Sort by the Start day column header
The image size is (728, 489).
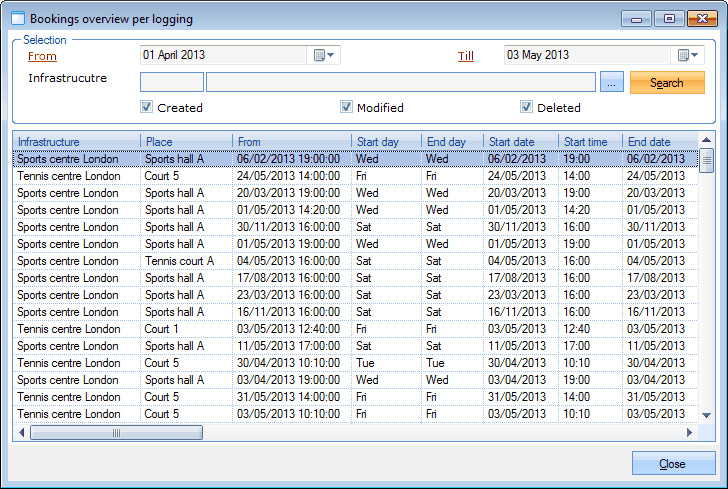384,142
